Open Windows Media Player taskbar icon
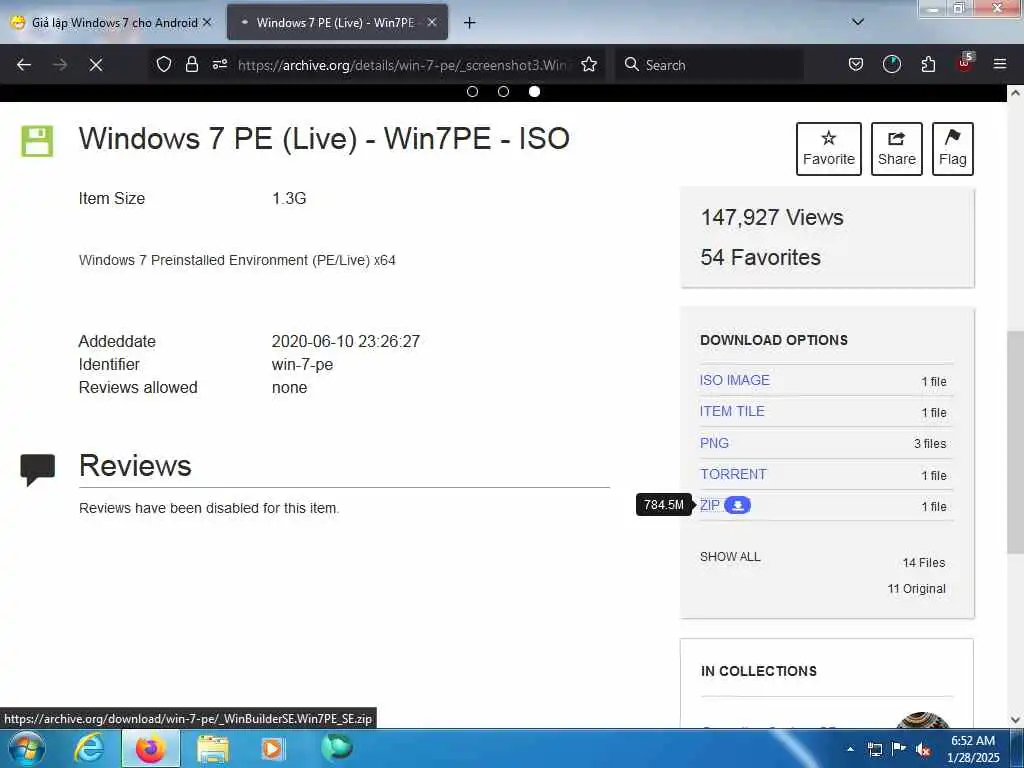The height and width of the screenshot is (768, 1024). 273,748
